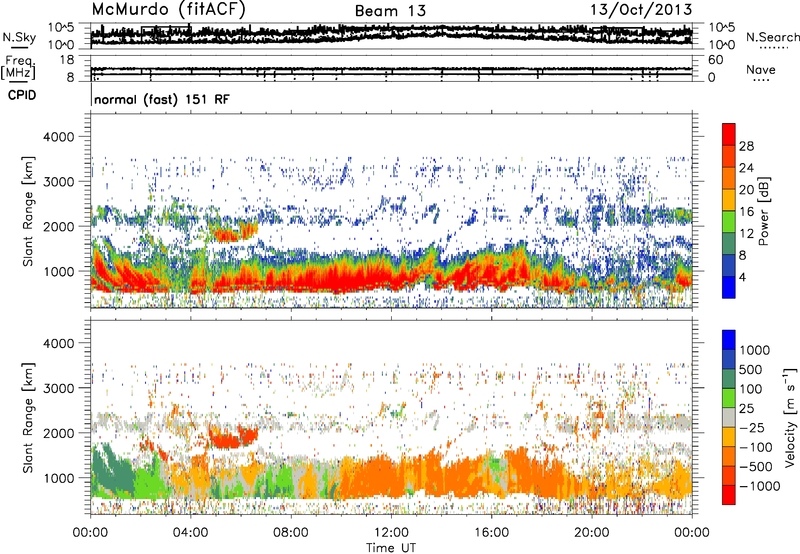Screen dimensions: 800x554
Task: Click the 'Nave' legend label
Action: (761, 70)
